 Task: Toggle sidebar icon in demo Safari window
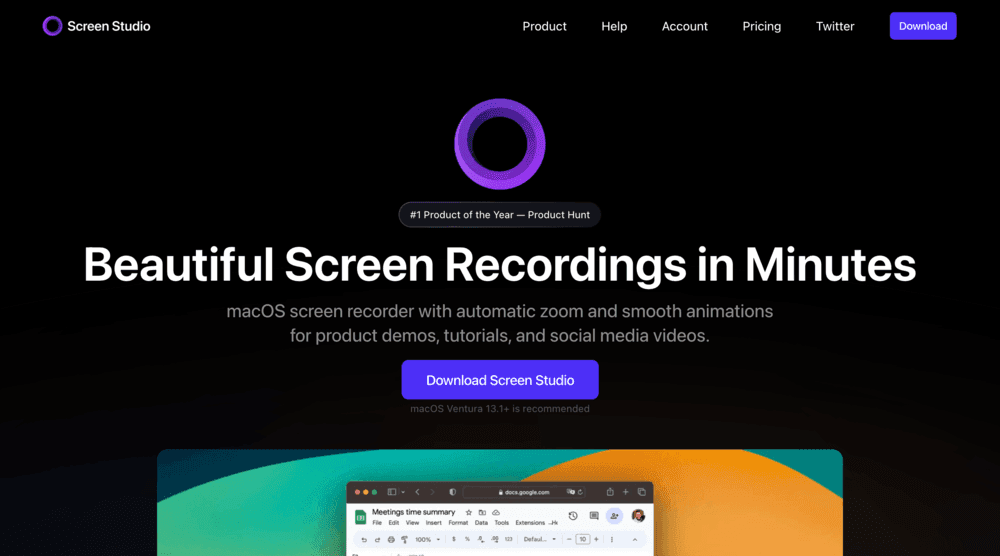point(392,492)
